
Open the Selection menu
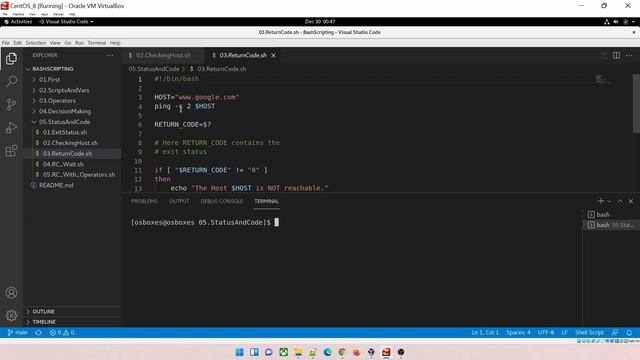click(36, 43)
